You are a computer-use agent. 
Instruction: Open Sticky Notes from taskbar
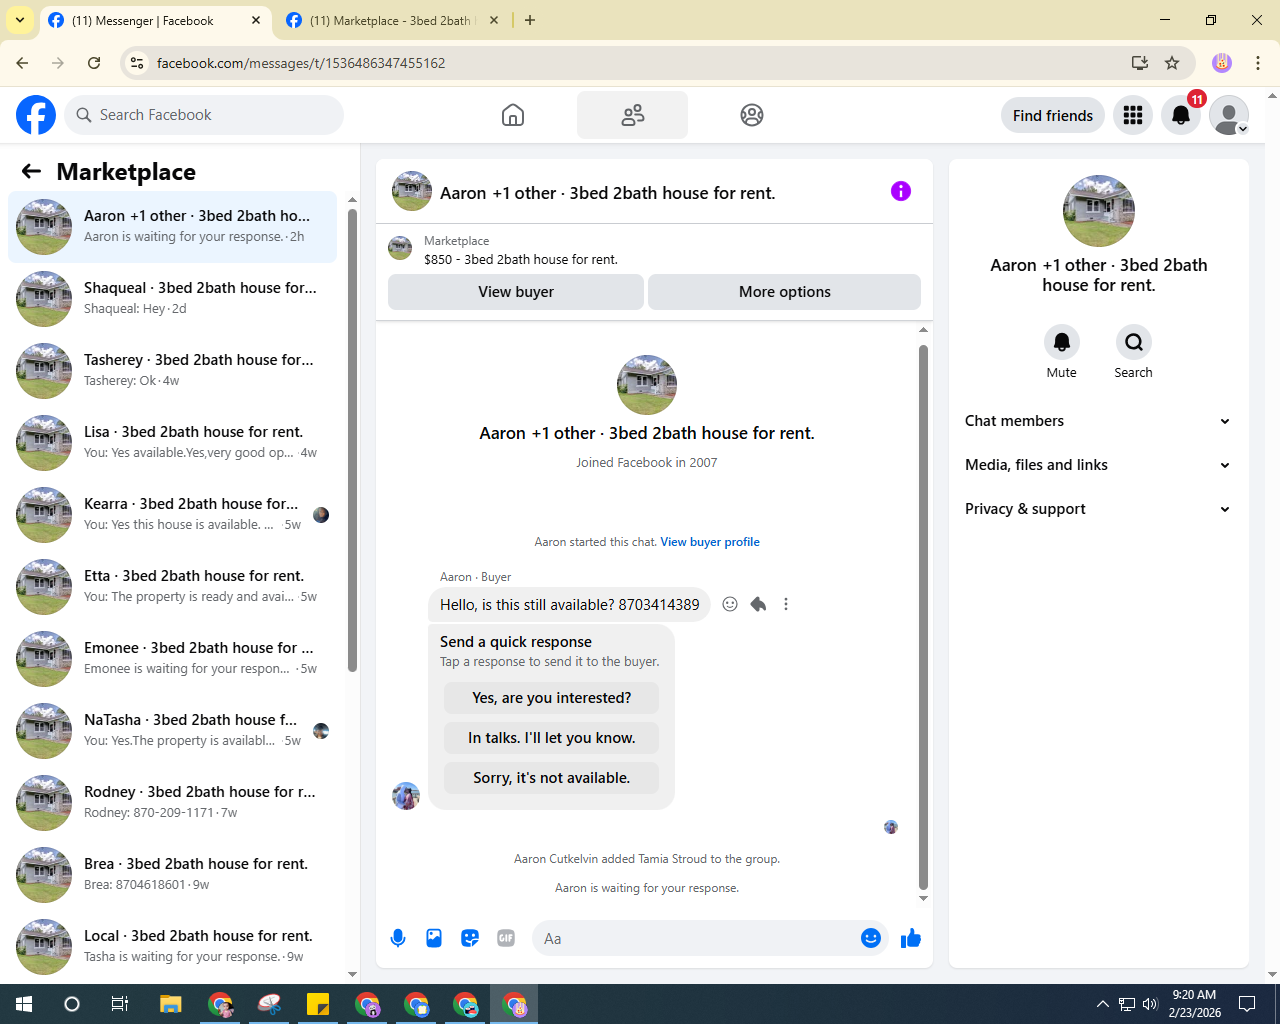[x=318, y=1004]
